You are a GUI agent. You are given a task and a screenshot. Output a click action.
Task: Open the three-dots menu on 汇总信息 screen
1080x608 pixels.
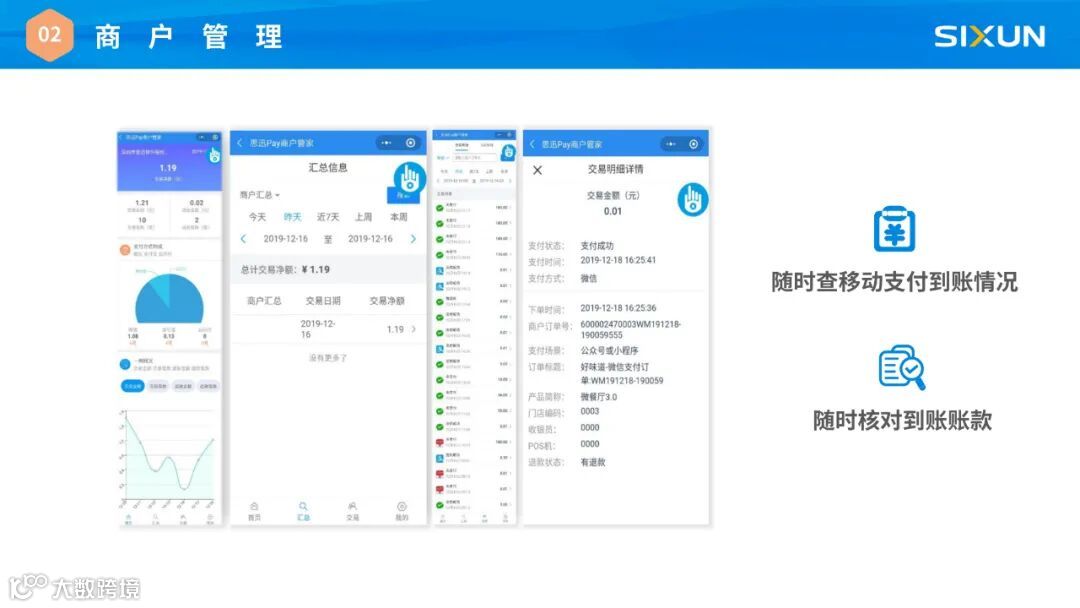click(x=386, y=143)
